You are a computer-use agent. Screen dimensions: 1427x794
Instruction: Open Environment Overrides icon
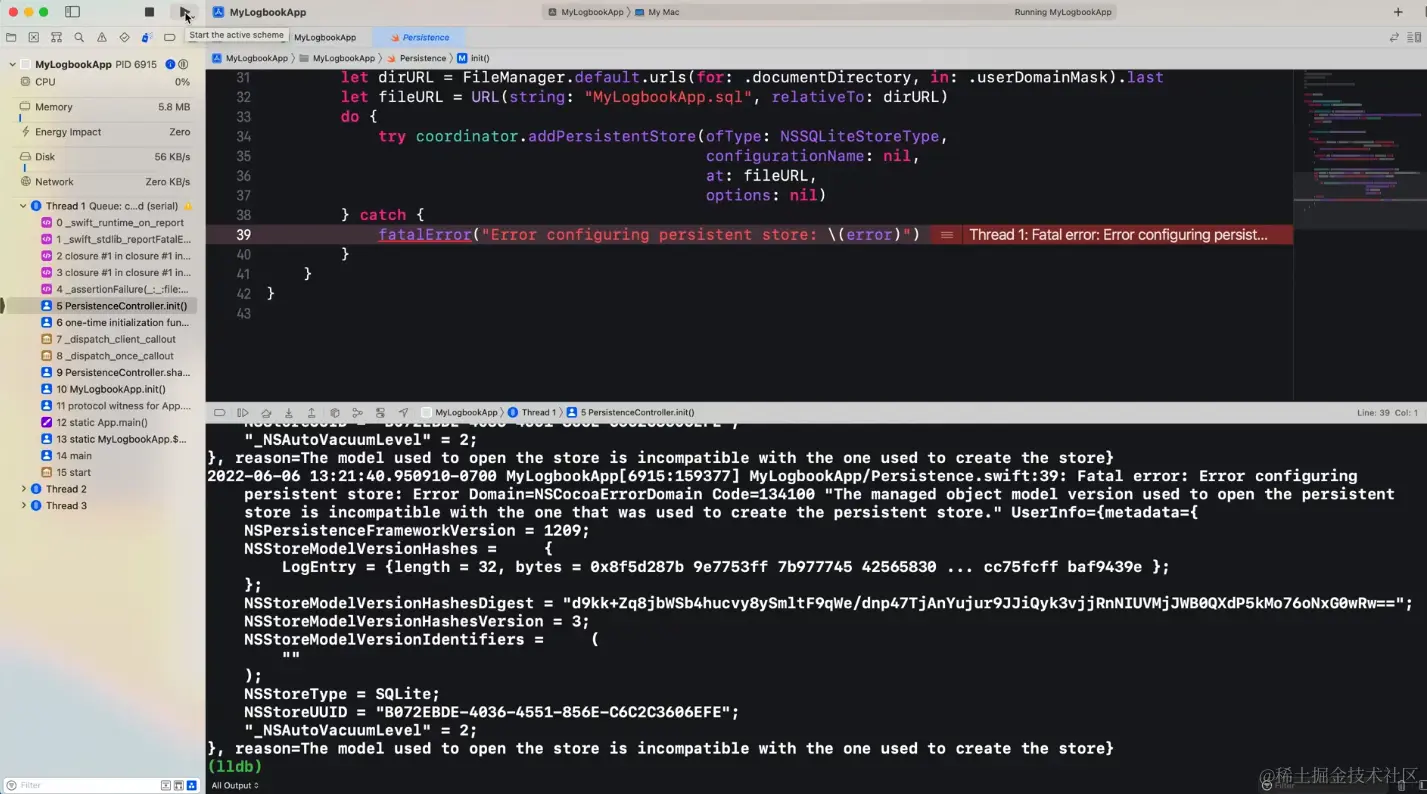[380, 412]
